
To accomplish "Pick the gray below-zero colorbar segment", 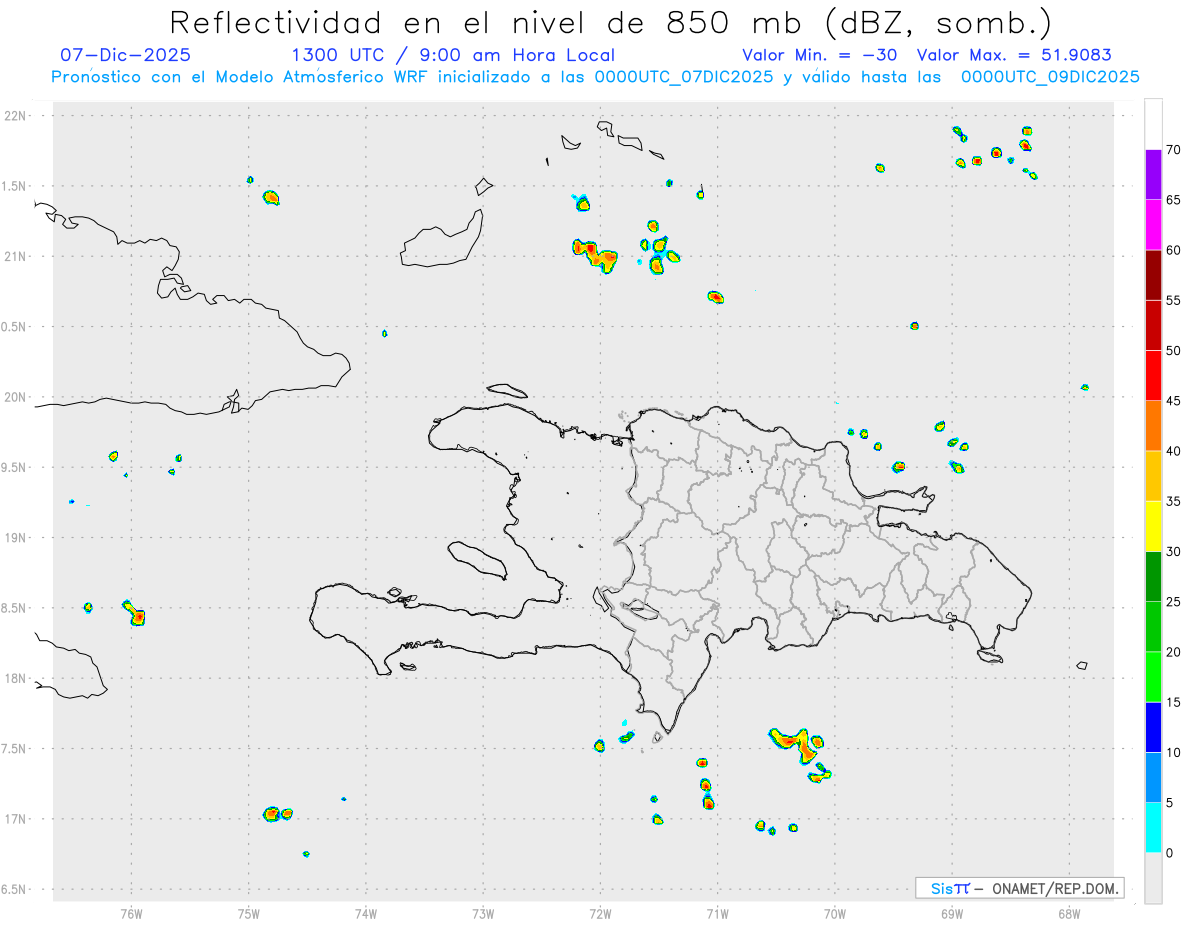I will pos(1153,878).
